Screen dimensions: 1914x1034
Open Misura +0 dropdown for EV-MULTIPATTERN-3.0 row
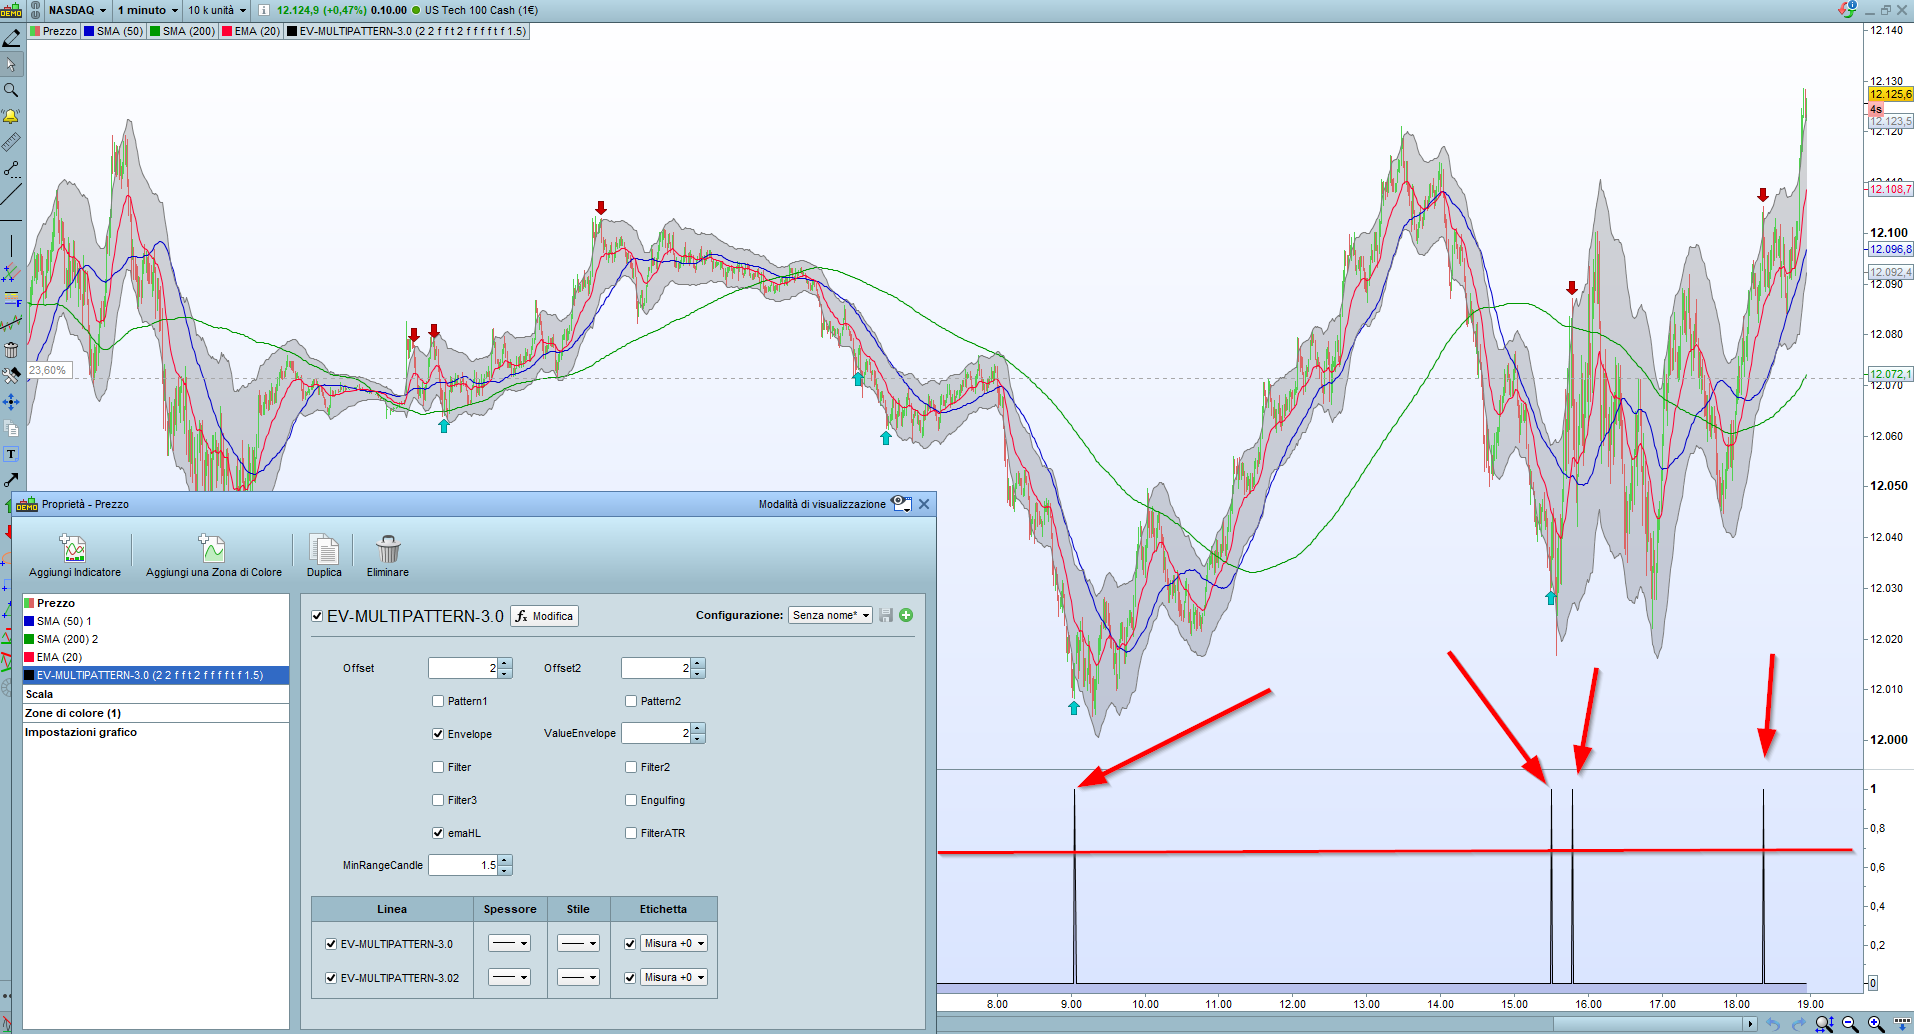click(674, 943)
